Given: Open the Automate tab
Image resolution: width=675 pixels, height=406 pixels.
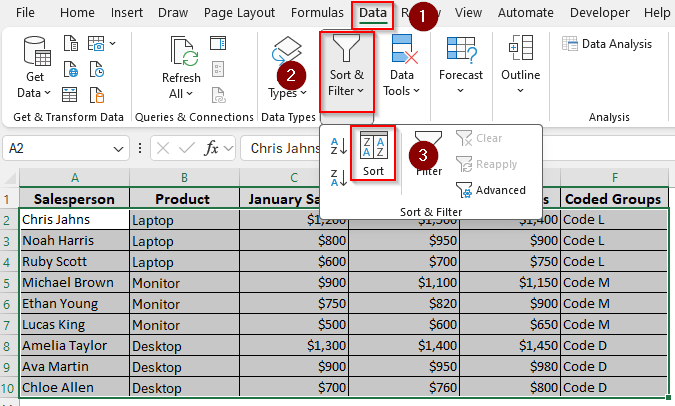Looking at the screenshot, I should (x=526, y=13).
